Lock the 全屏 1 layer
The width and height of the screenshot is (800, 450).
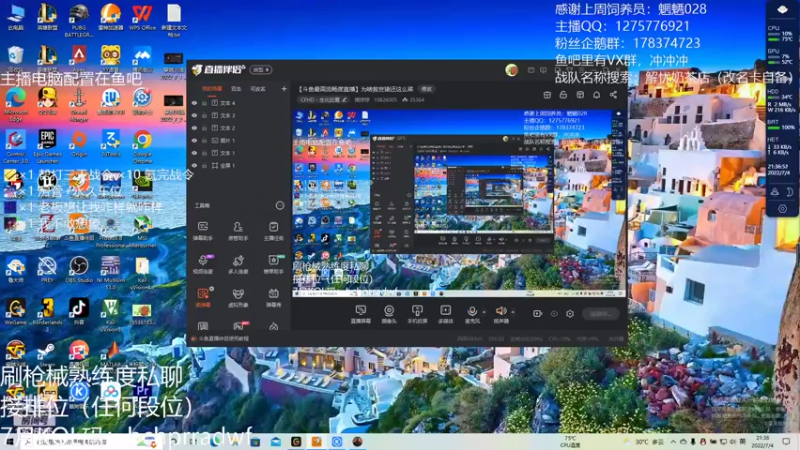coord(205,165)
